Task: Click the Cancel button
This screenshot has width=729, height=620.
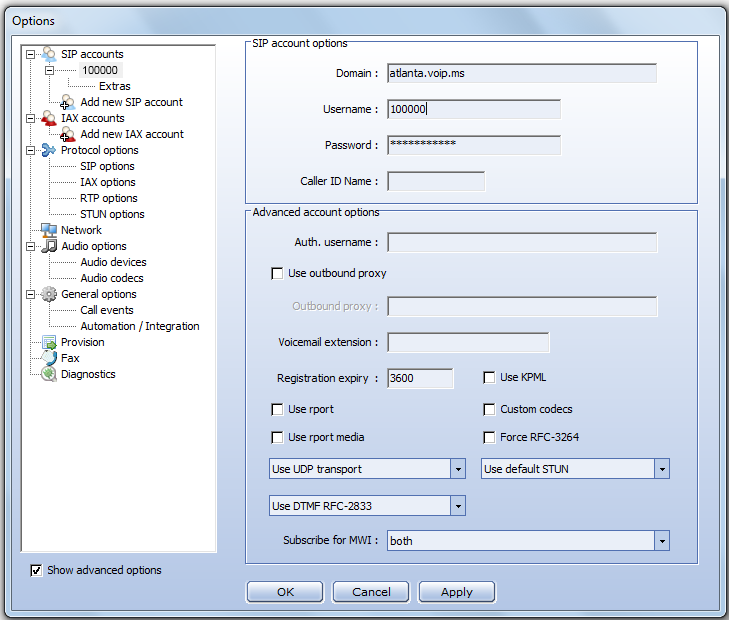Action: (371, 592)
